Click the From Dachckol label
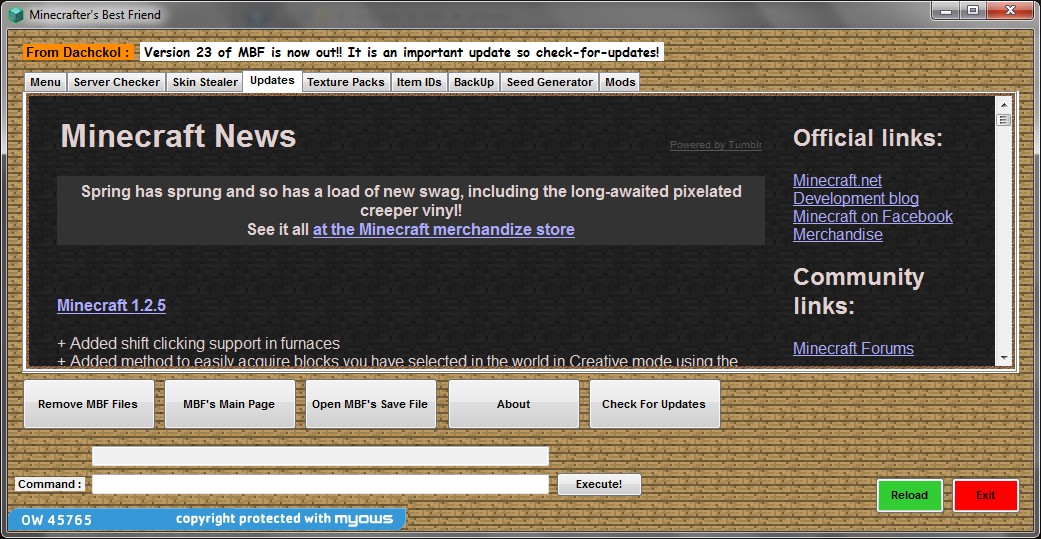Viewport: 1041px width, 539px height. (78, 52)
